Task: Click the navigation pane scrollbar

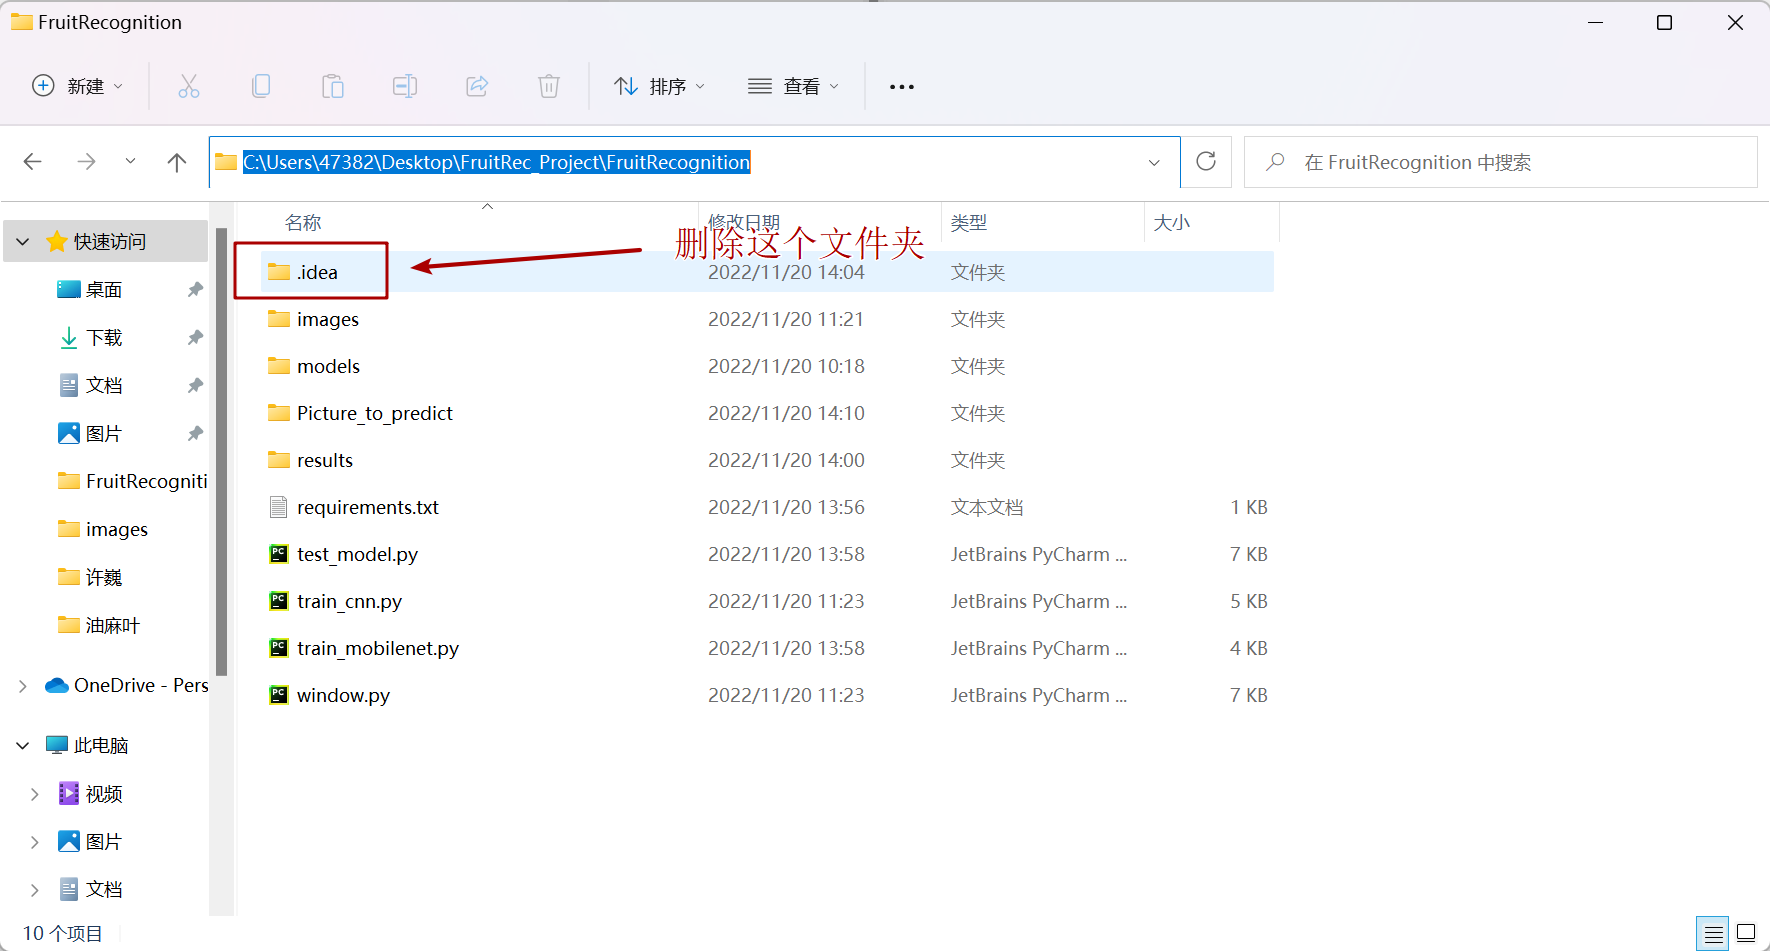Action: tap(221, 452)
